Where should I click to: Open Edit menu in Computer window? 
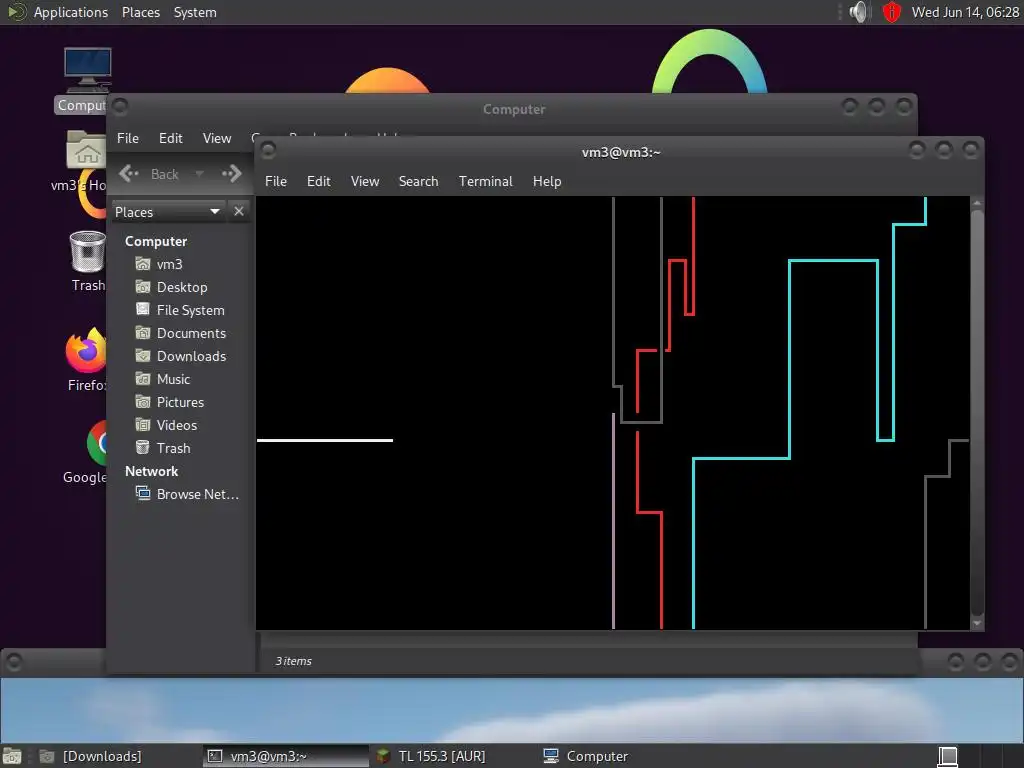coord(170,138)
